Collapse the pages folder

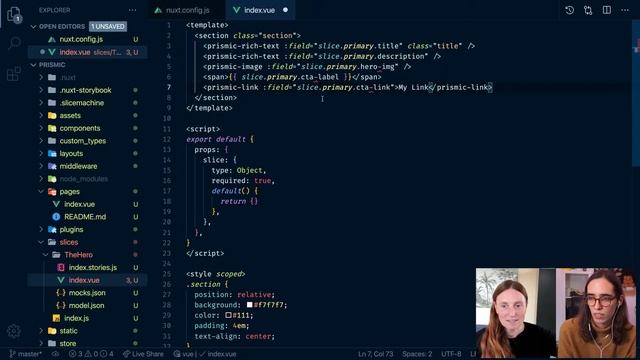coord(88,191)
